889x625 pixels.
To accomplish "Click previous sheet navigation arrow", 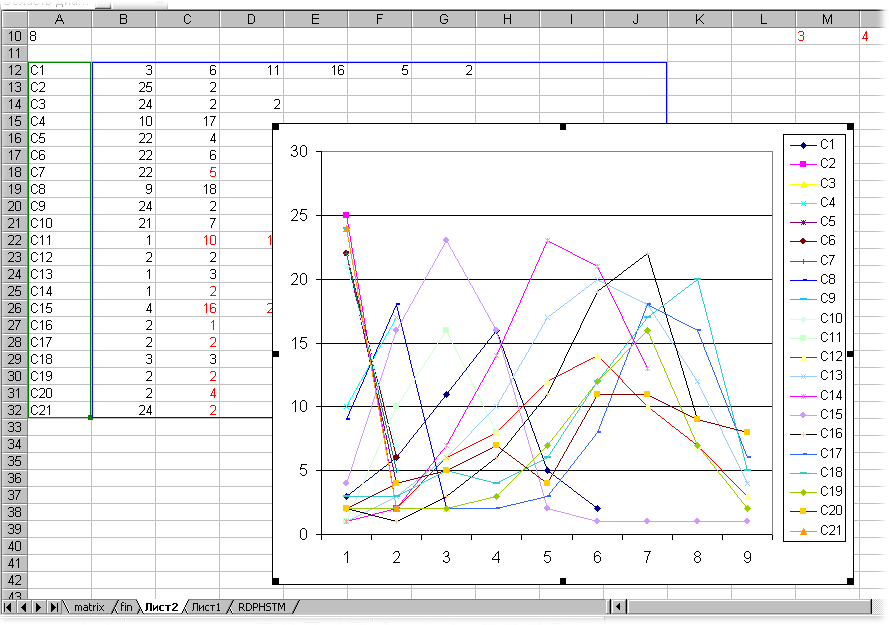I will click(24, 607).
